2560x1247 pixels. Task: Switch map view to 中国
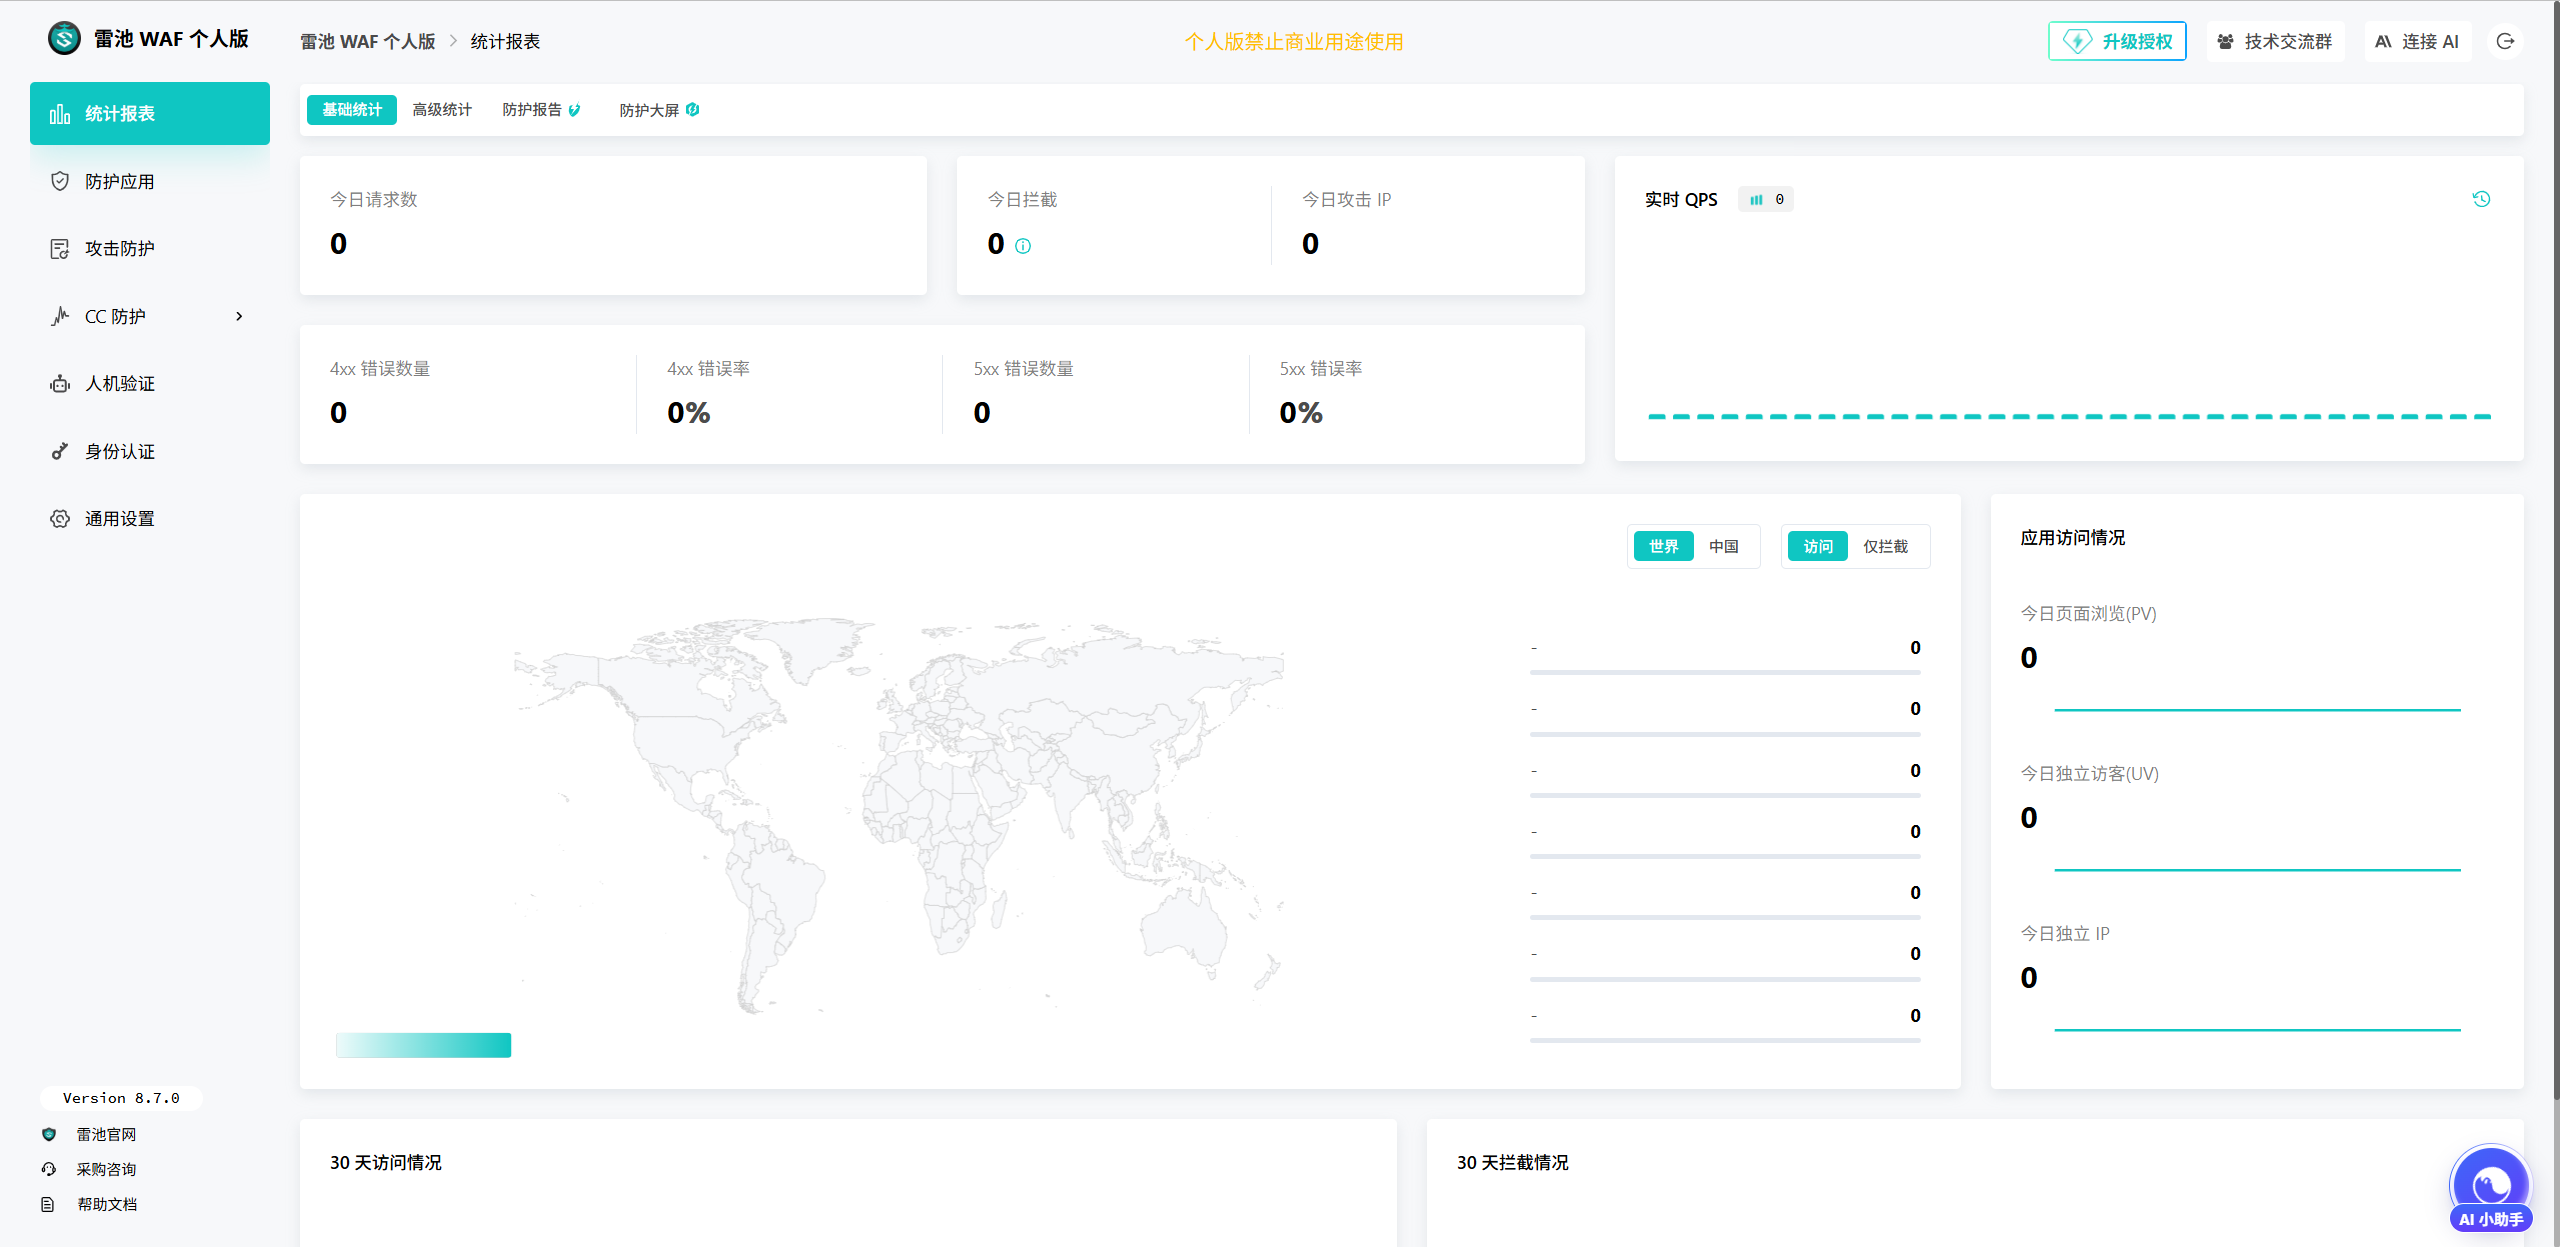1723,546
